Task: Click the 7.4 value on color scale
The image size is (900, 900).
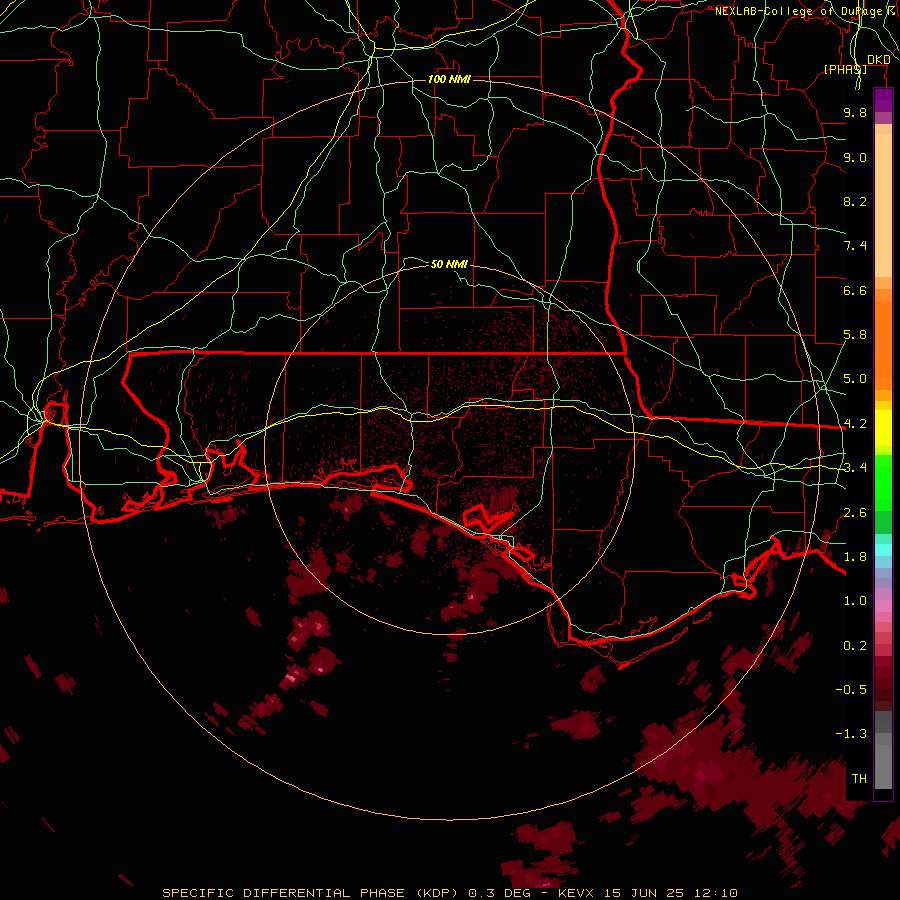Action: point(855,246)
